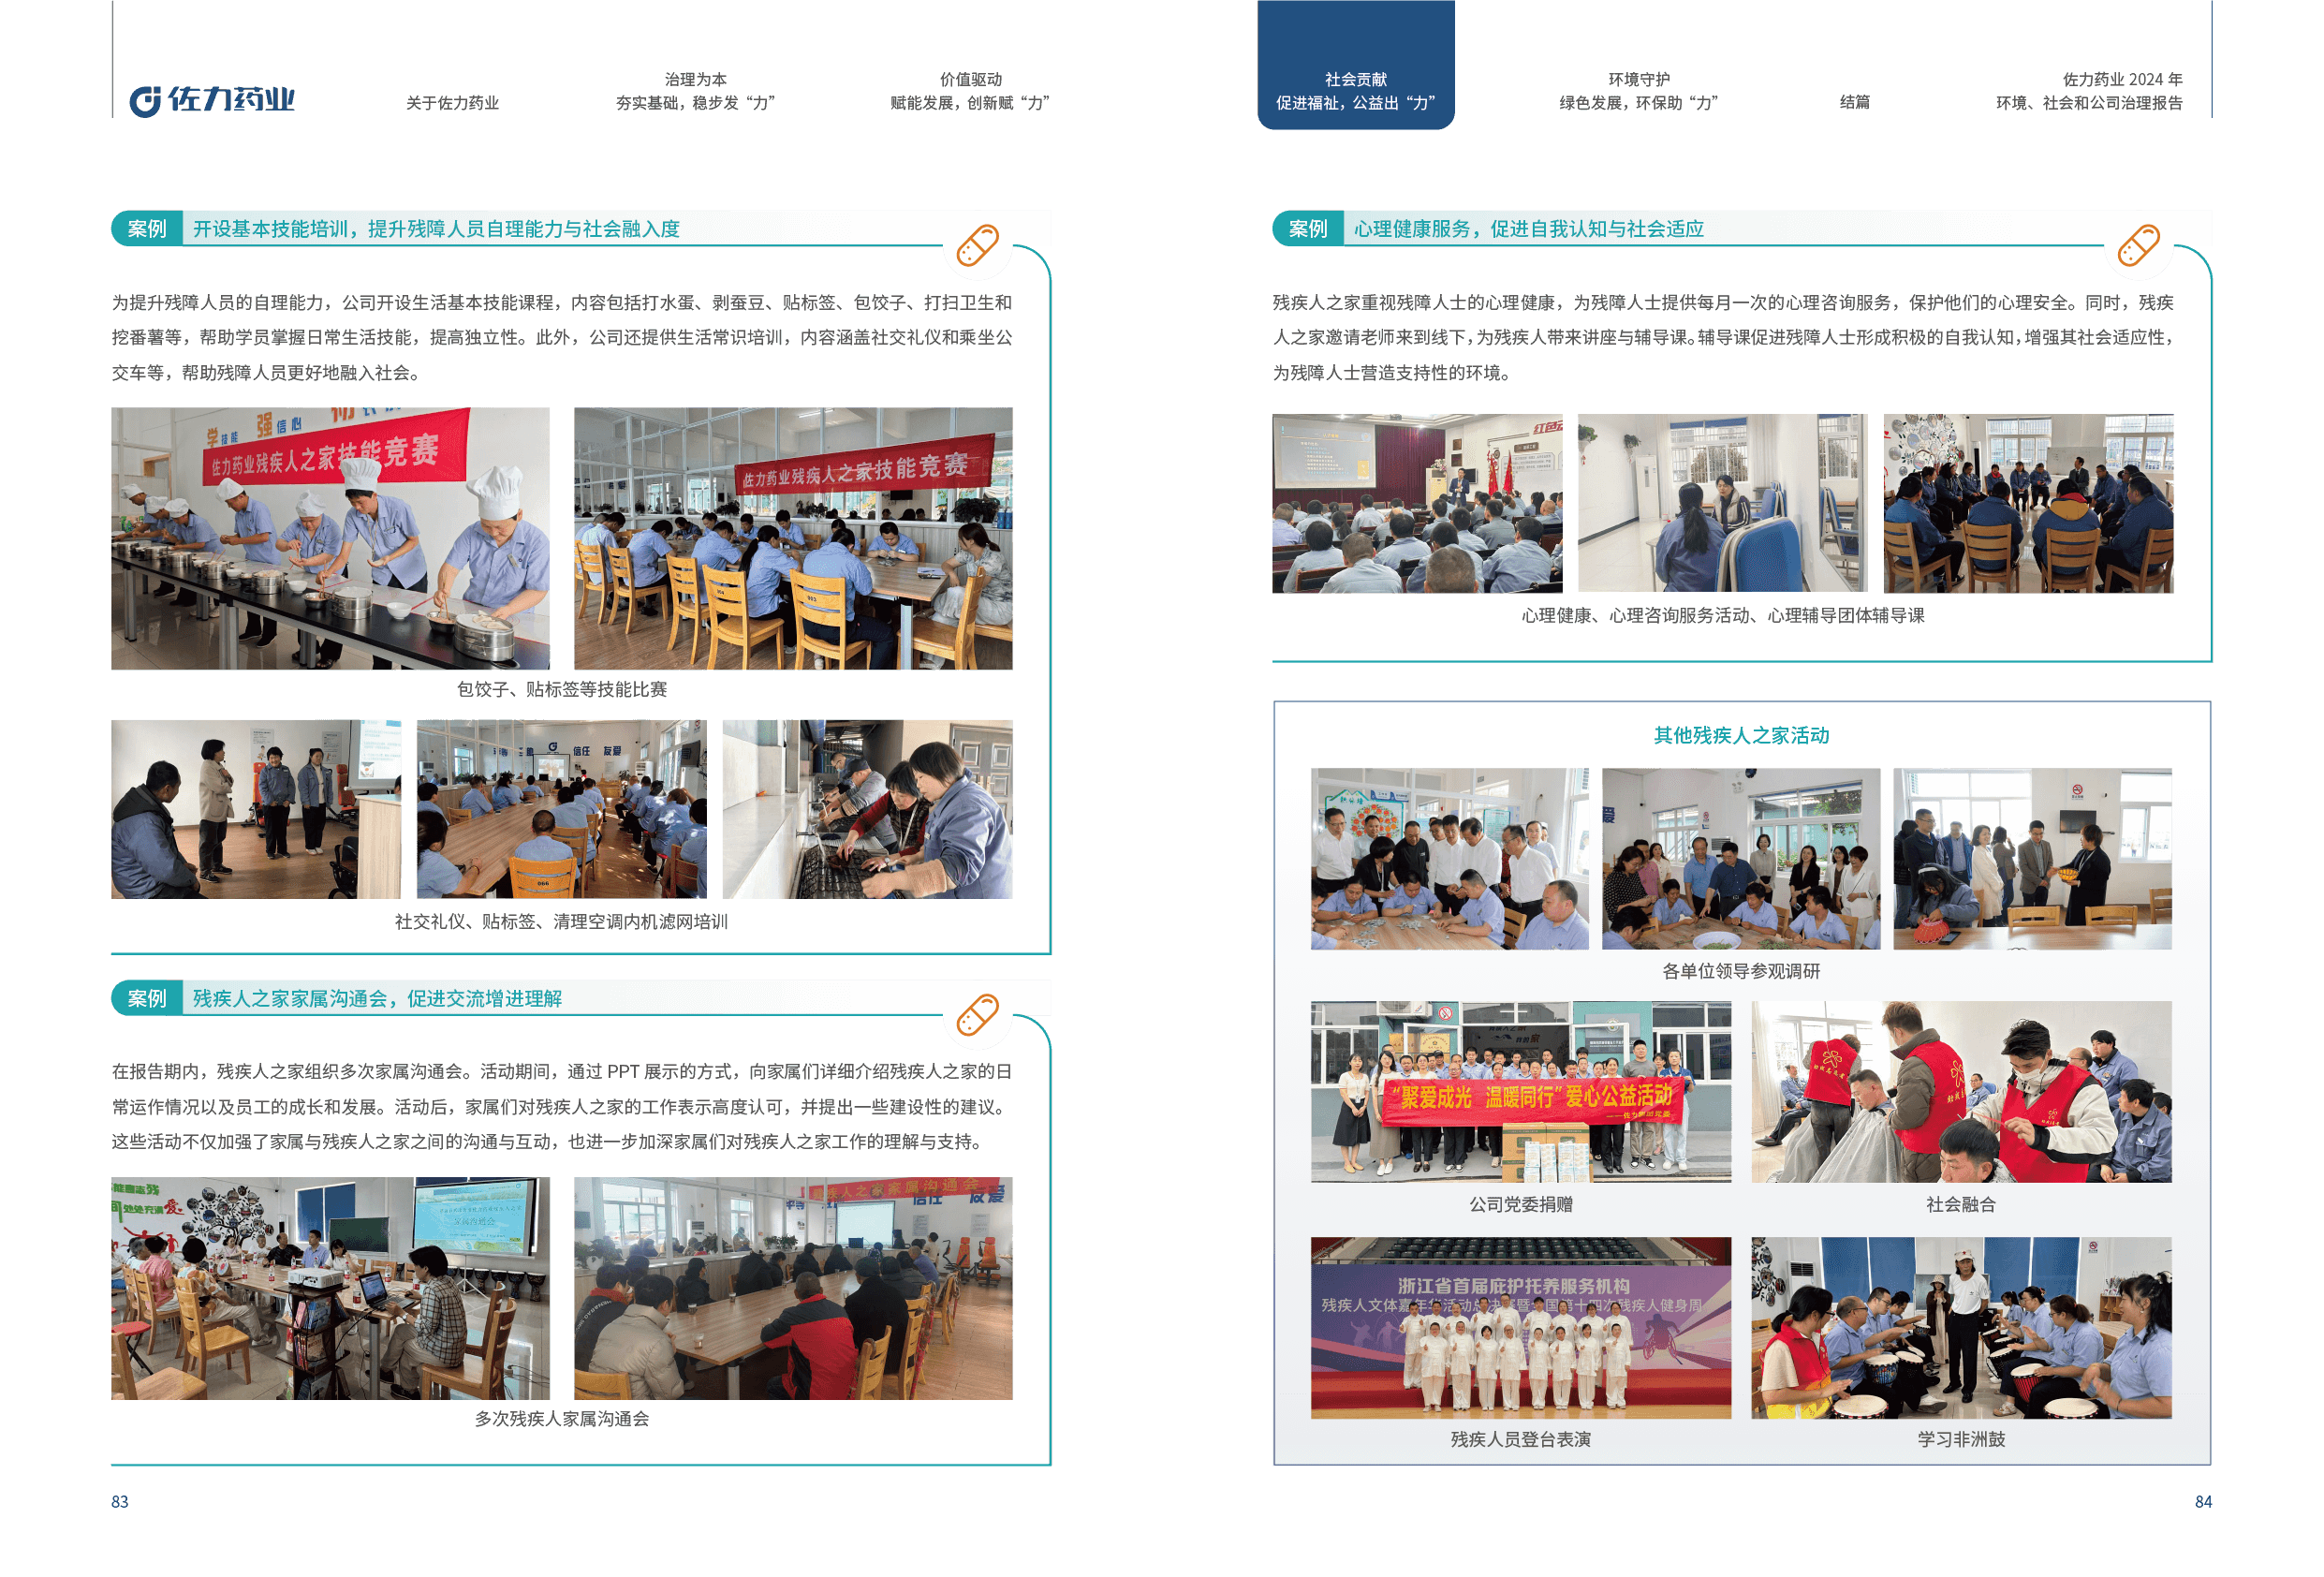
Task: Open the 治理为本 navigation tab
Action: coord(695,91)
